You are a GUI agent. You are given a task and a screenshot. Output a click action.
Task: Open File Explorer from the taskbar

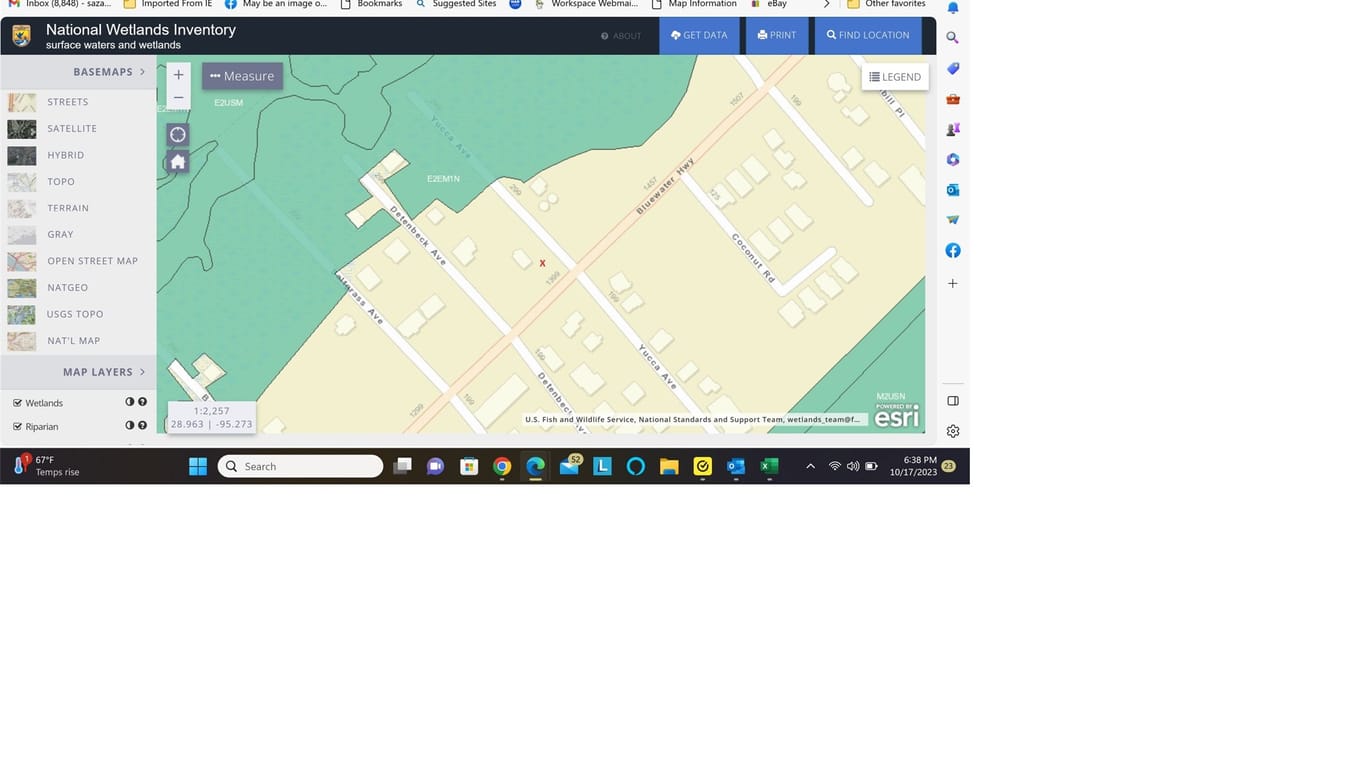click(669, 466)
